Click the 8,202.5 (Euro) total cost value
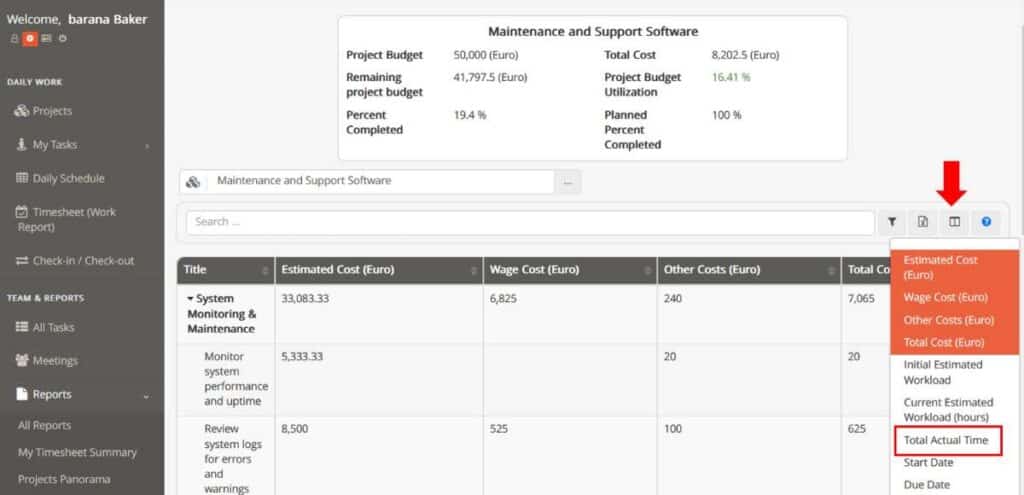The image size is (1024, 495). (x=745, y=55)
